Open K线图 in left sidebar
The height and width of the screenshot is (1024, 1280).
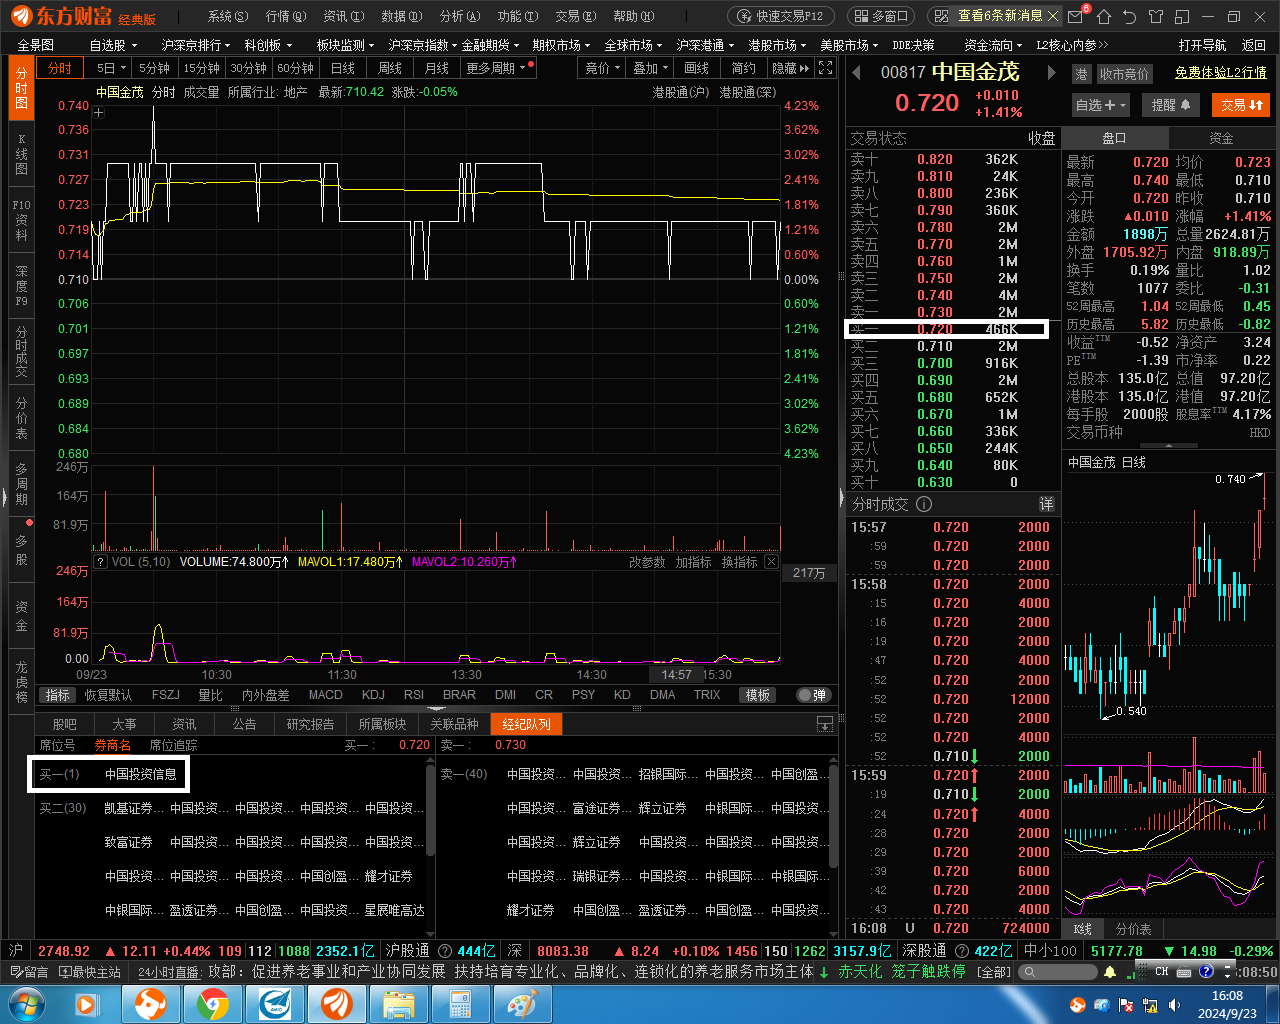coord(21,153)
